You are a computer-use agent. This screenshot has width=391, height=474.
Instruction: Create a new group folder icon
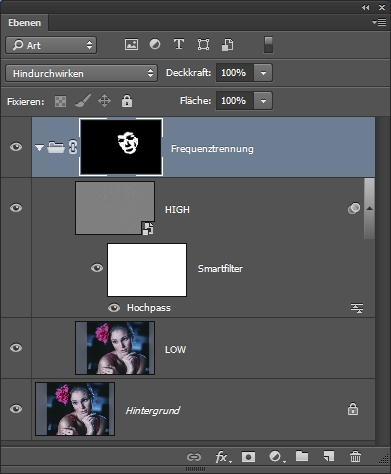302,456
